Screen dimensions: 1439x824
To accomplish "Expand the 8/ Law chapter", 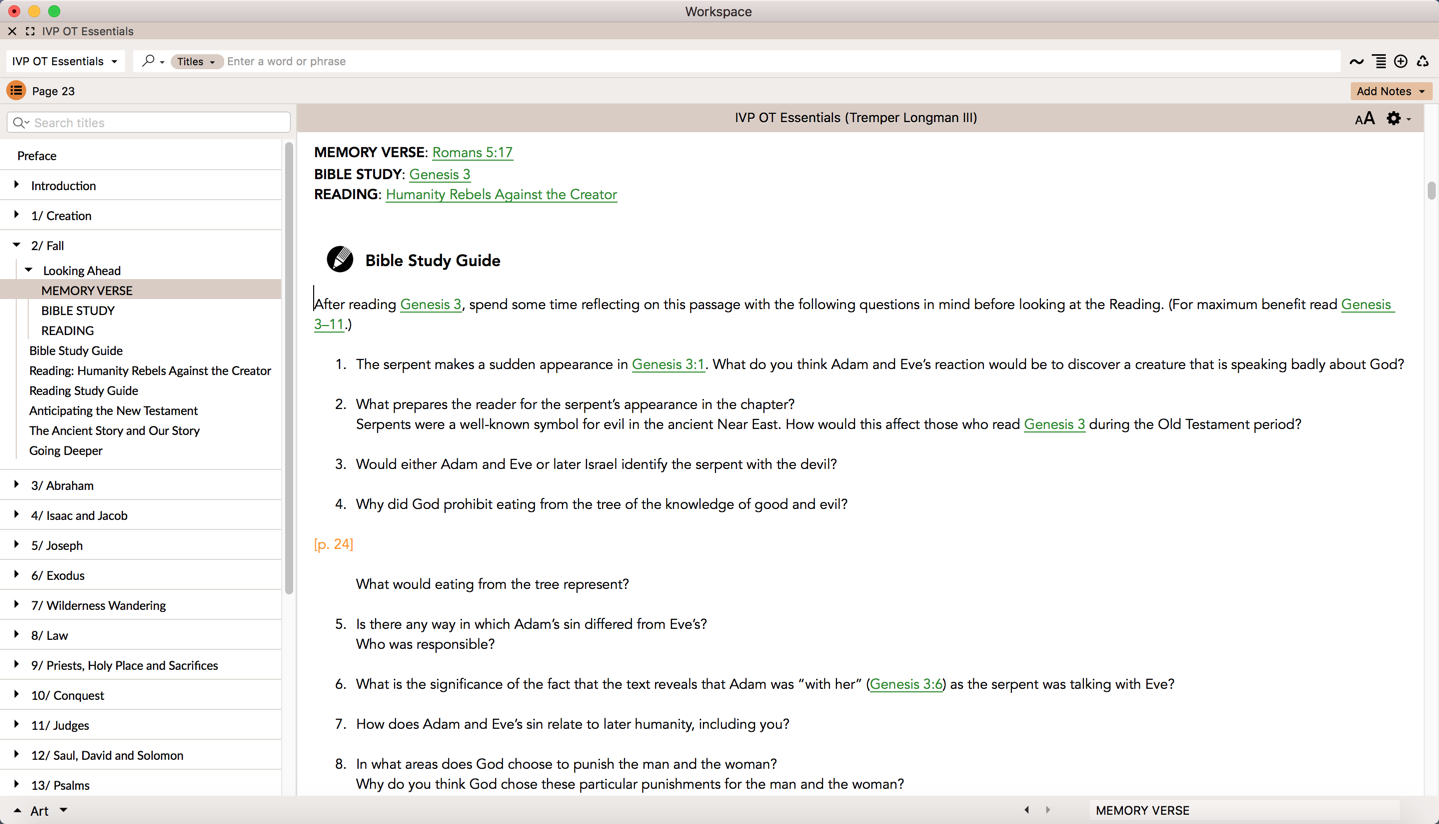I will coord(16,635).
